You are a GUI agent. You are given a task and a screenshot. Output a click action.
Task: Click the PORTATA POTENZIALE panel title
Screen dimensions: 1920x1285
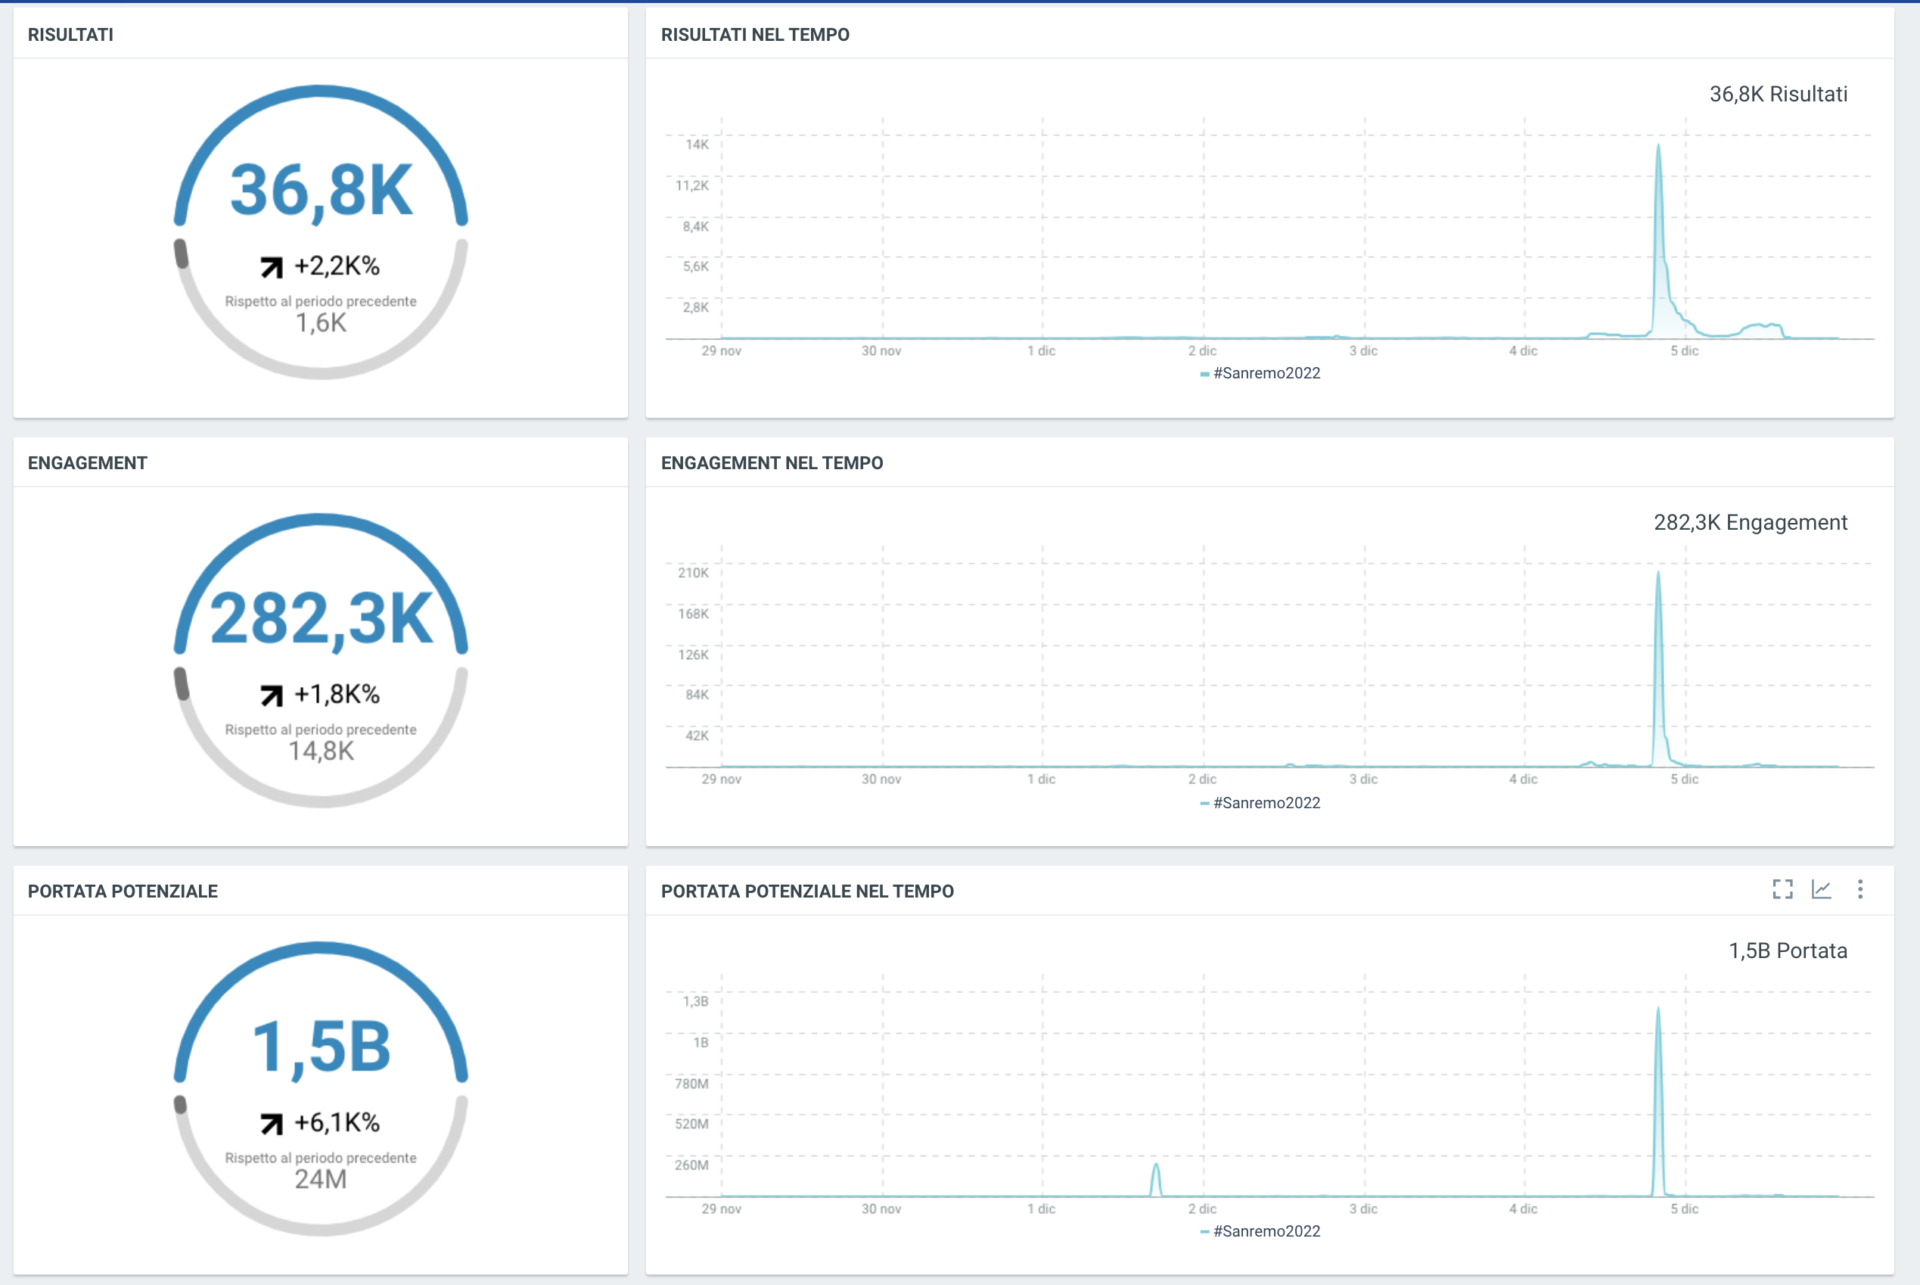point(122,891)
